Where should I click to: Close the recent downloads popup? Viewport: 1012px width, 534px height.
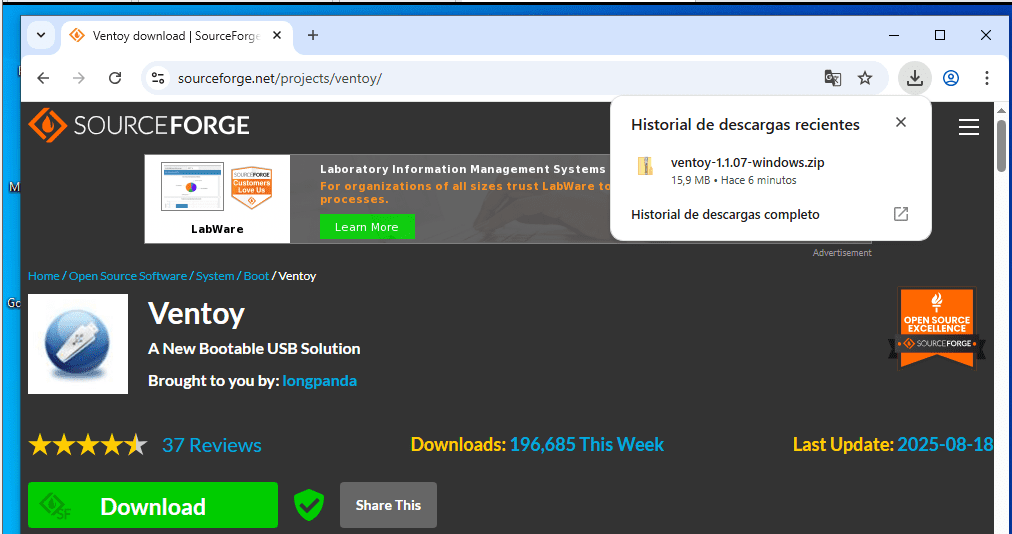900,122
